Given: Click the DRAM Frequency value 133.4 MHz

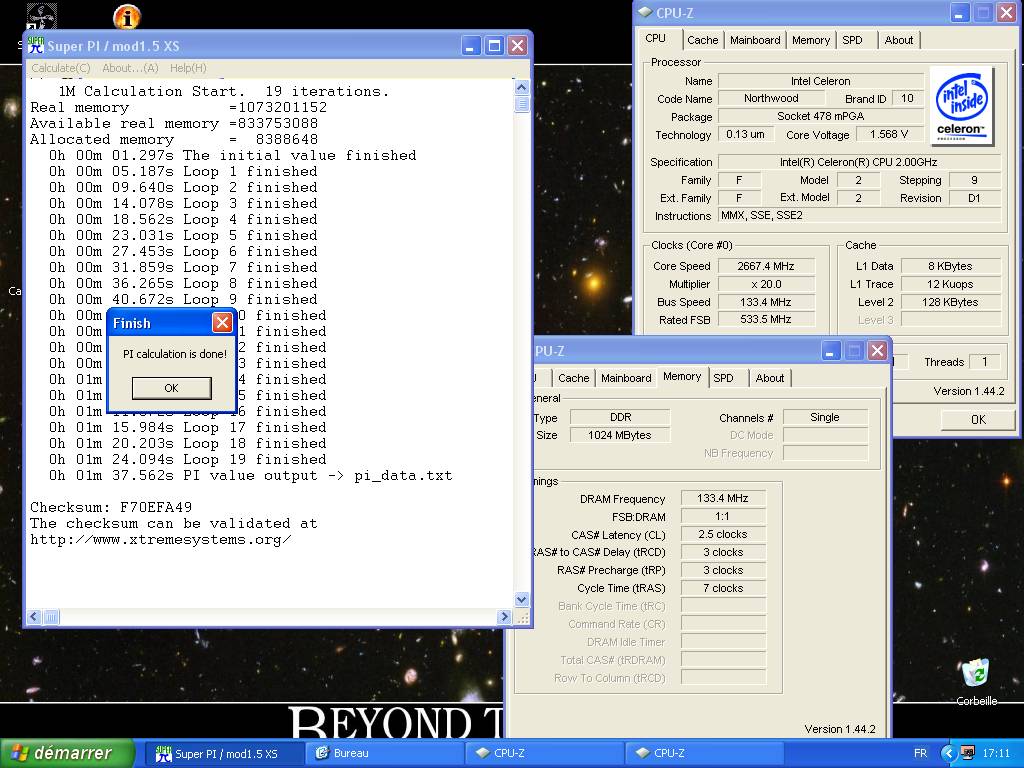Looking at the screenshot, I should point(722,498).
